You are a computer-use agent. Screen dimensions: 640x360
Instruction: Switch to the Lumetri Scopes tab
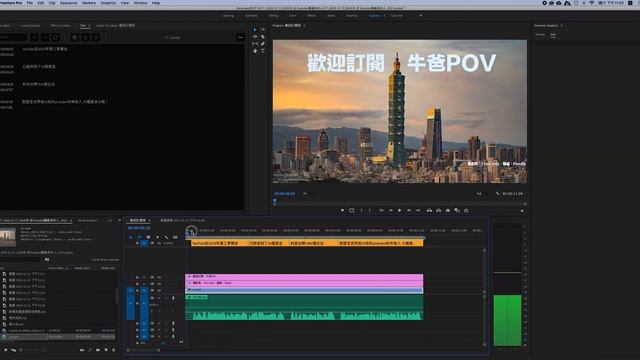click(30, 25)
